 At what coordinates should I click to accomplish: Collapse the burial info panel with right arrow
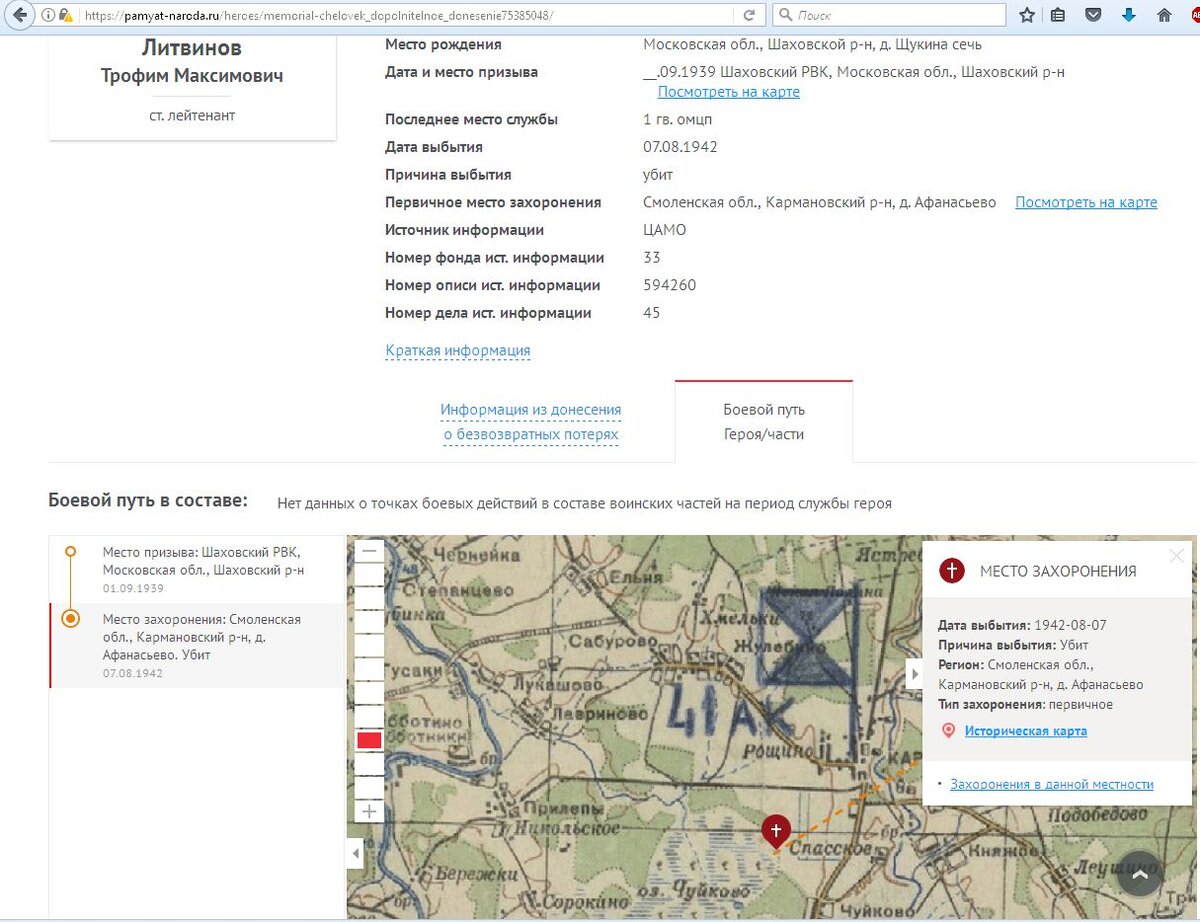[914, 674]
